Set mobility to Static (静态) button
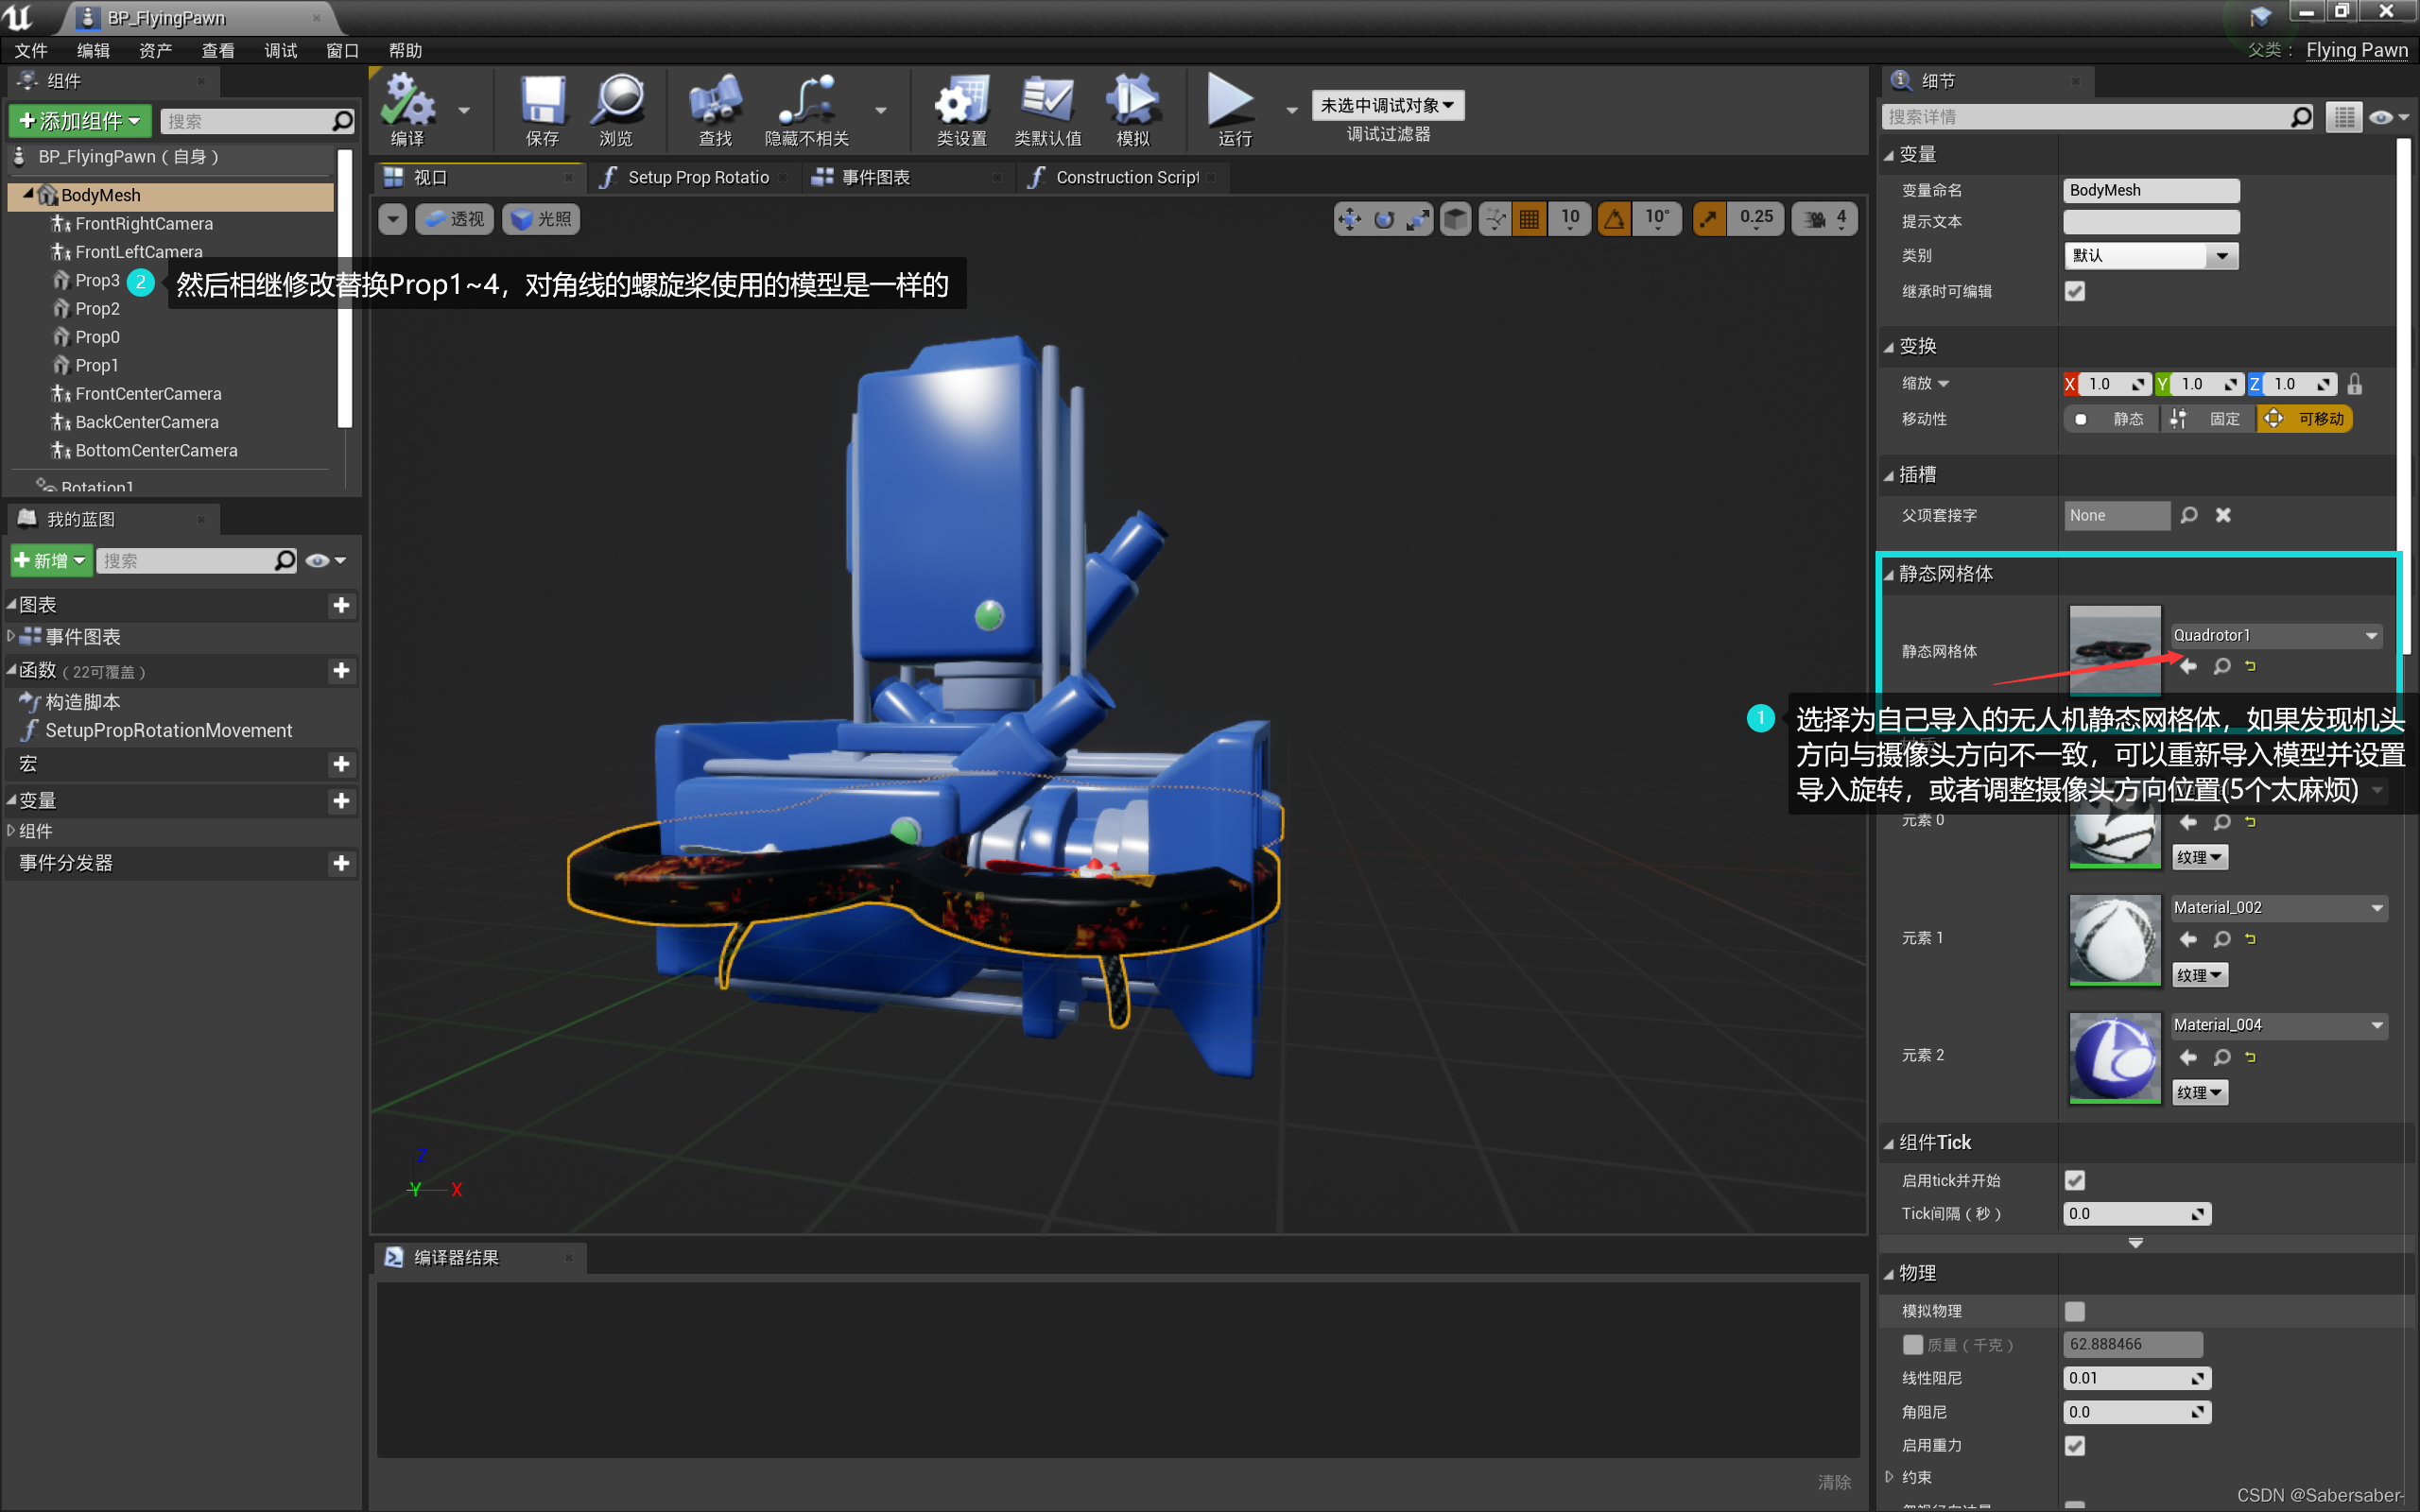This screenshot has width=2420, height=1512. click(2112, 419)
